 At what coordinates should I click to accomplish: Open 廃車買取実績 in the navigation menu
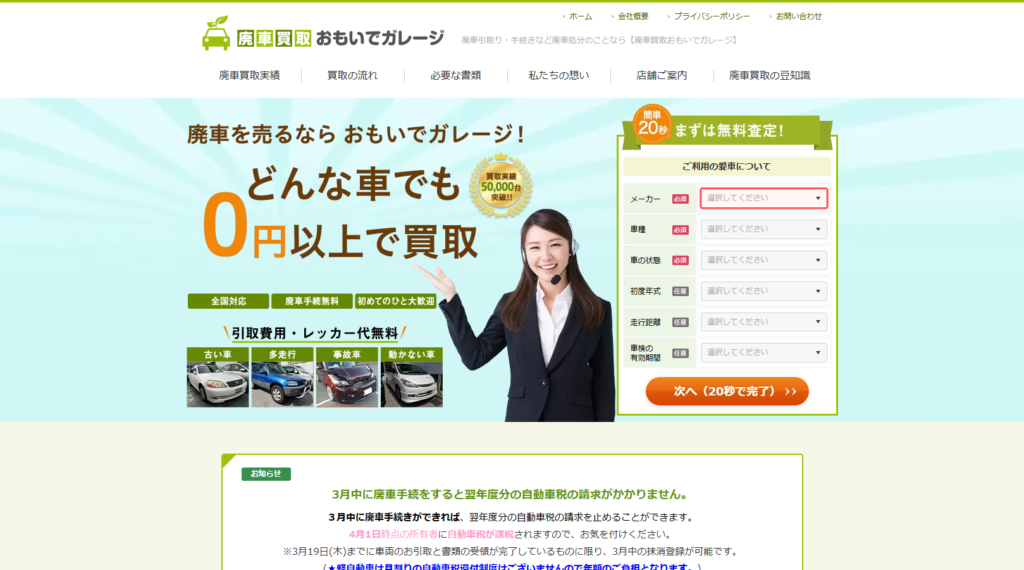pos(249,75)
